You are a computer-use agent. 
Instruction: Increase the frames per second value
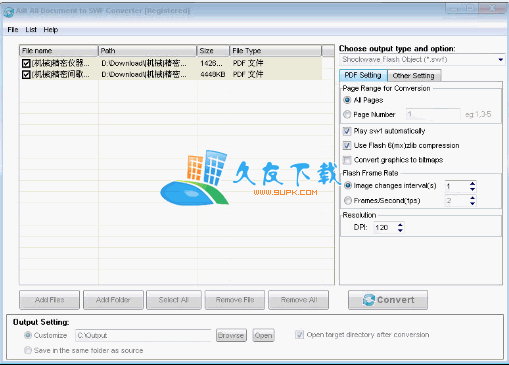472,198
